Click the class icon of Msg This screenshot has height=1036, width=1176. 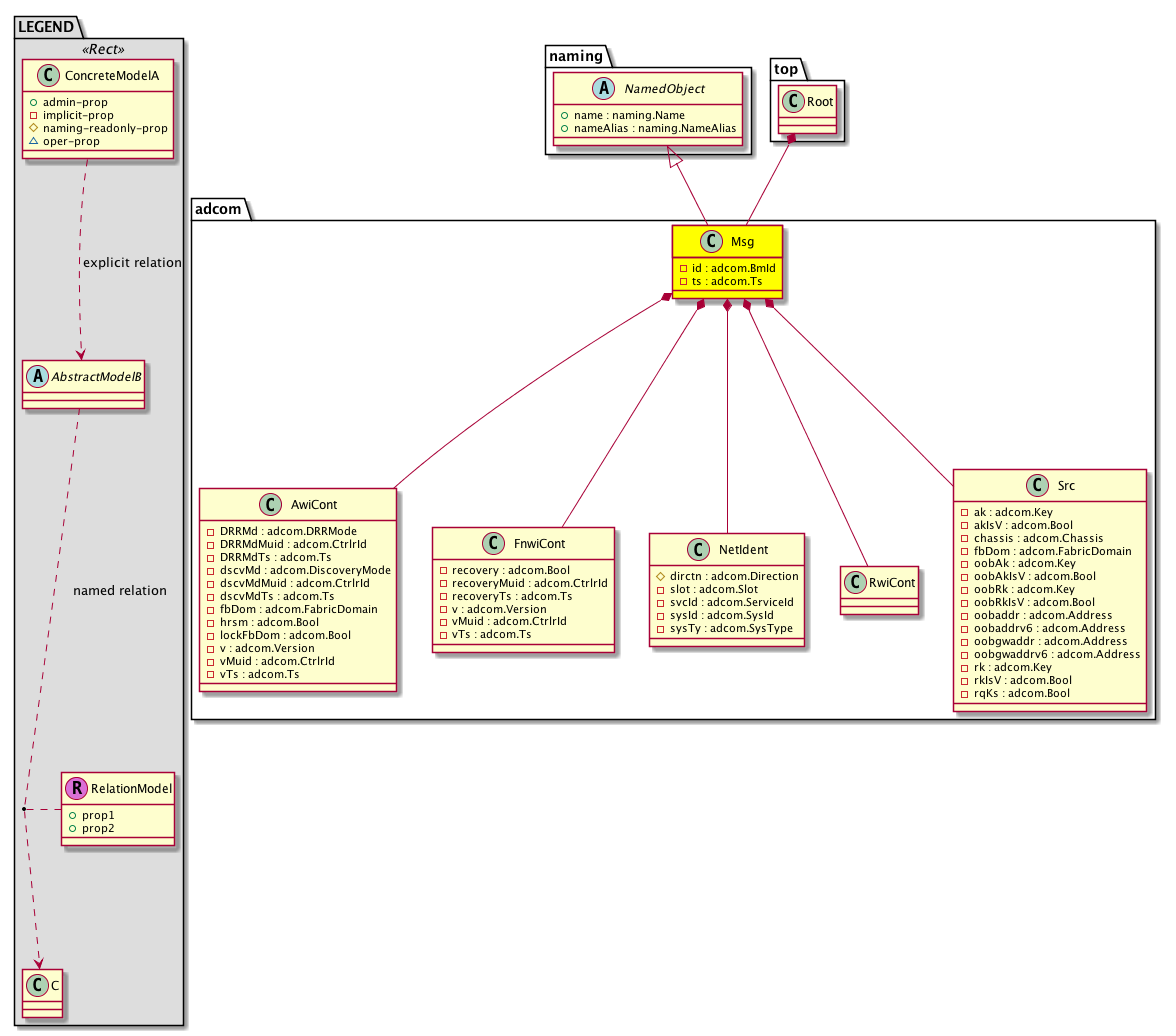(711, 241)
